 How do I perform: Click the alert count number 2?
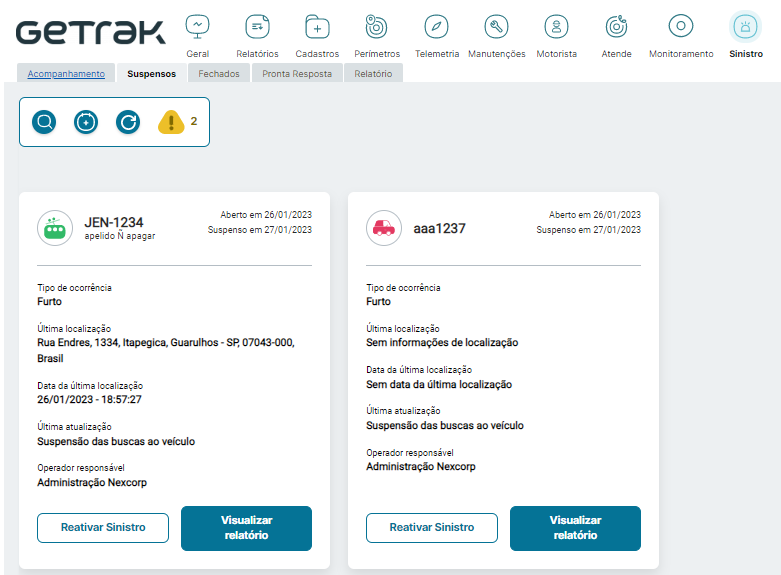pos(194,121)
